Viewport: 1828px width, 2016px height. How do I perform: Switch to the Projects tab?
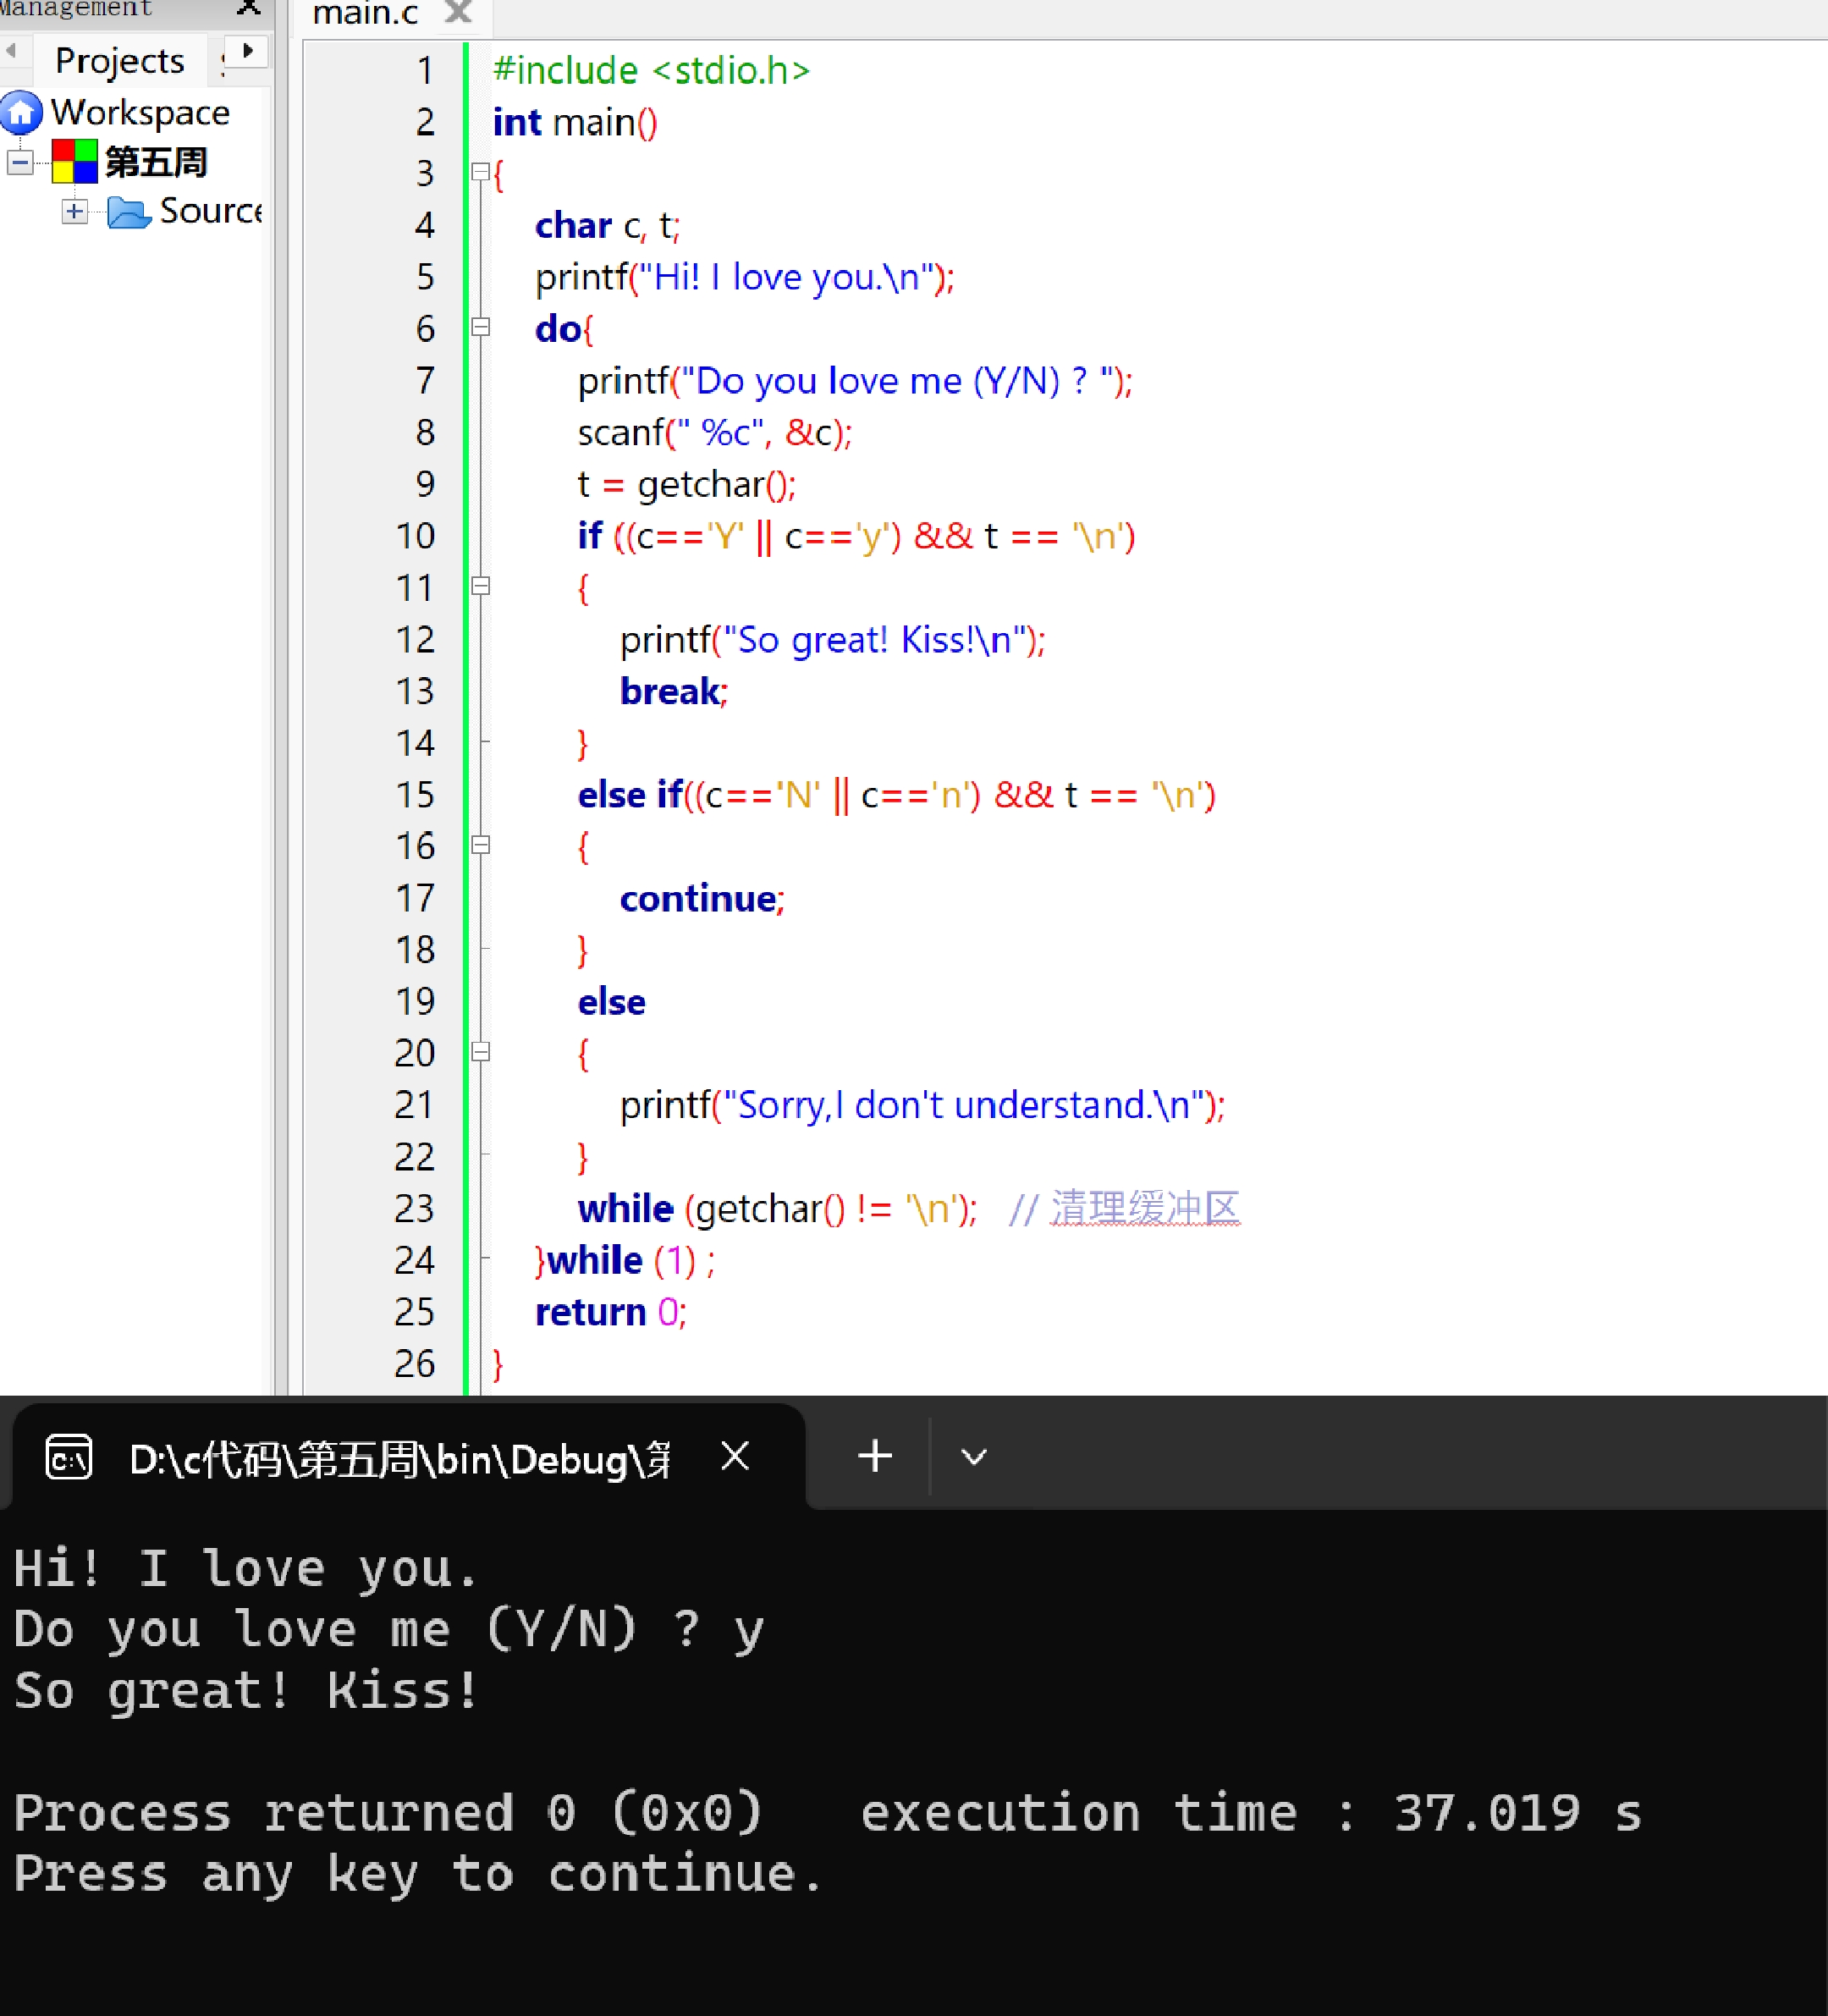point(119,60)
